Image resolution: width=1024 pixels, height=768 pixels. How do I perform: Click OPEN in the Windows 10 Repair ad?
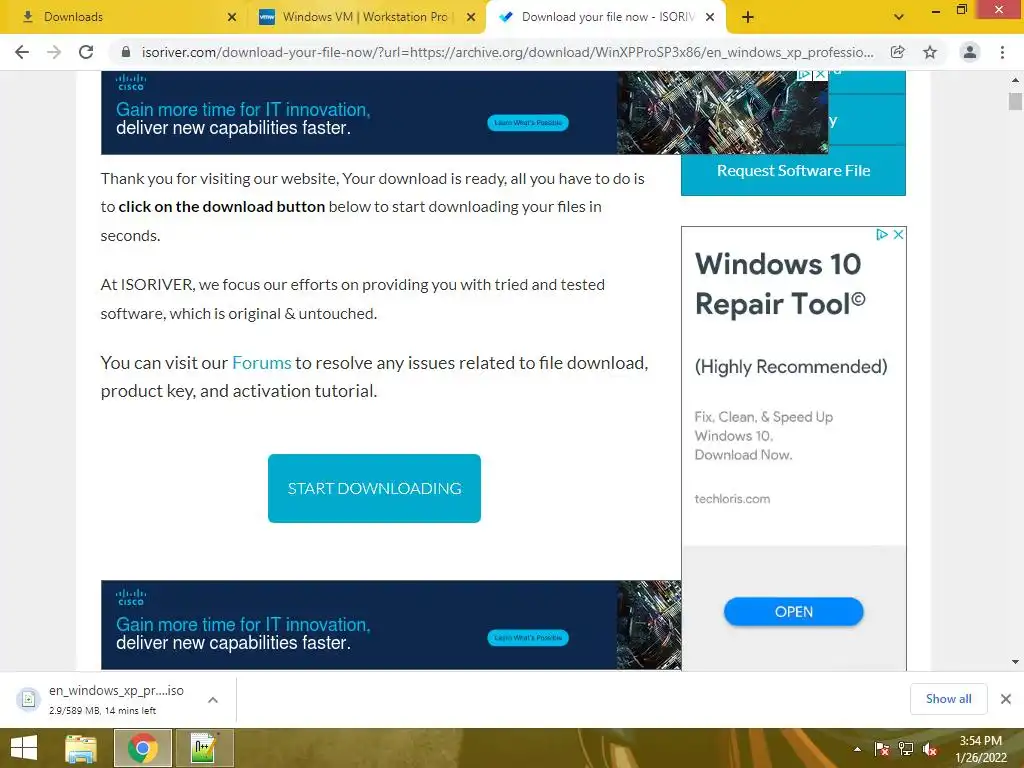[x=793, y=612]
